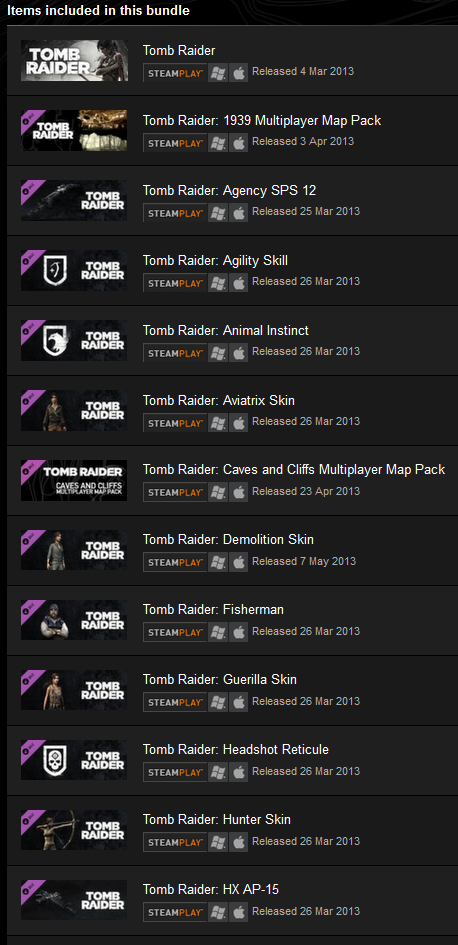458x945 pixels.
Task: Select the Tomb Raider: HX AP-15 title
Action: click(211, 889)
